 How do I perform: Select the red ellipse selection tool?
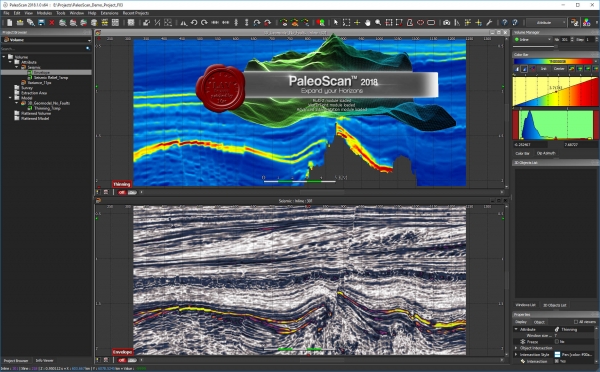coord(420,23)
